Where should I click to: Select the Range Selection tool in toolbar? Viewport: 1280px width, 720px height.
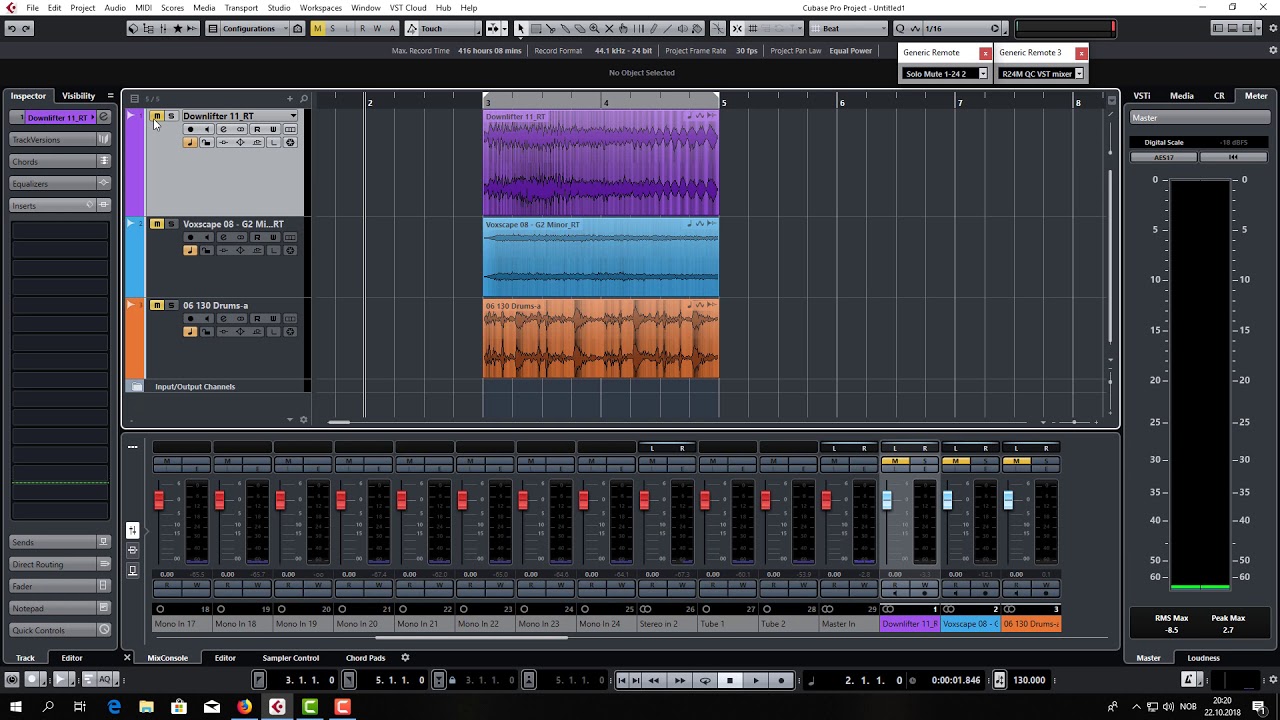tap(535, 28)
